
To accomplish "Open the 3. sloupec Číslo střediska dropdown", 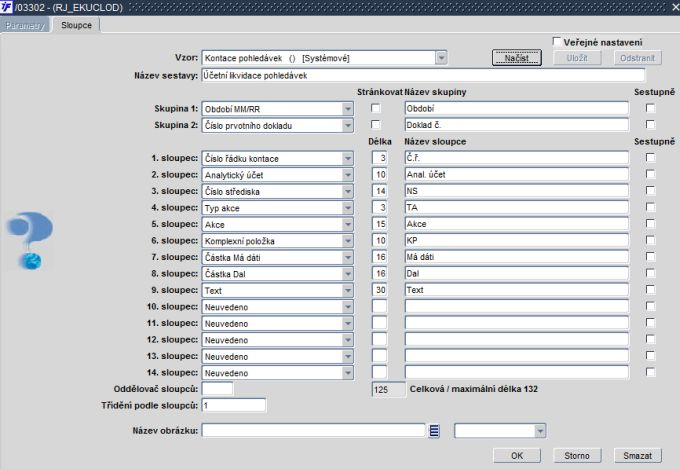I will point(348,191).
